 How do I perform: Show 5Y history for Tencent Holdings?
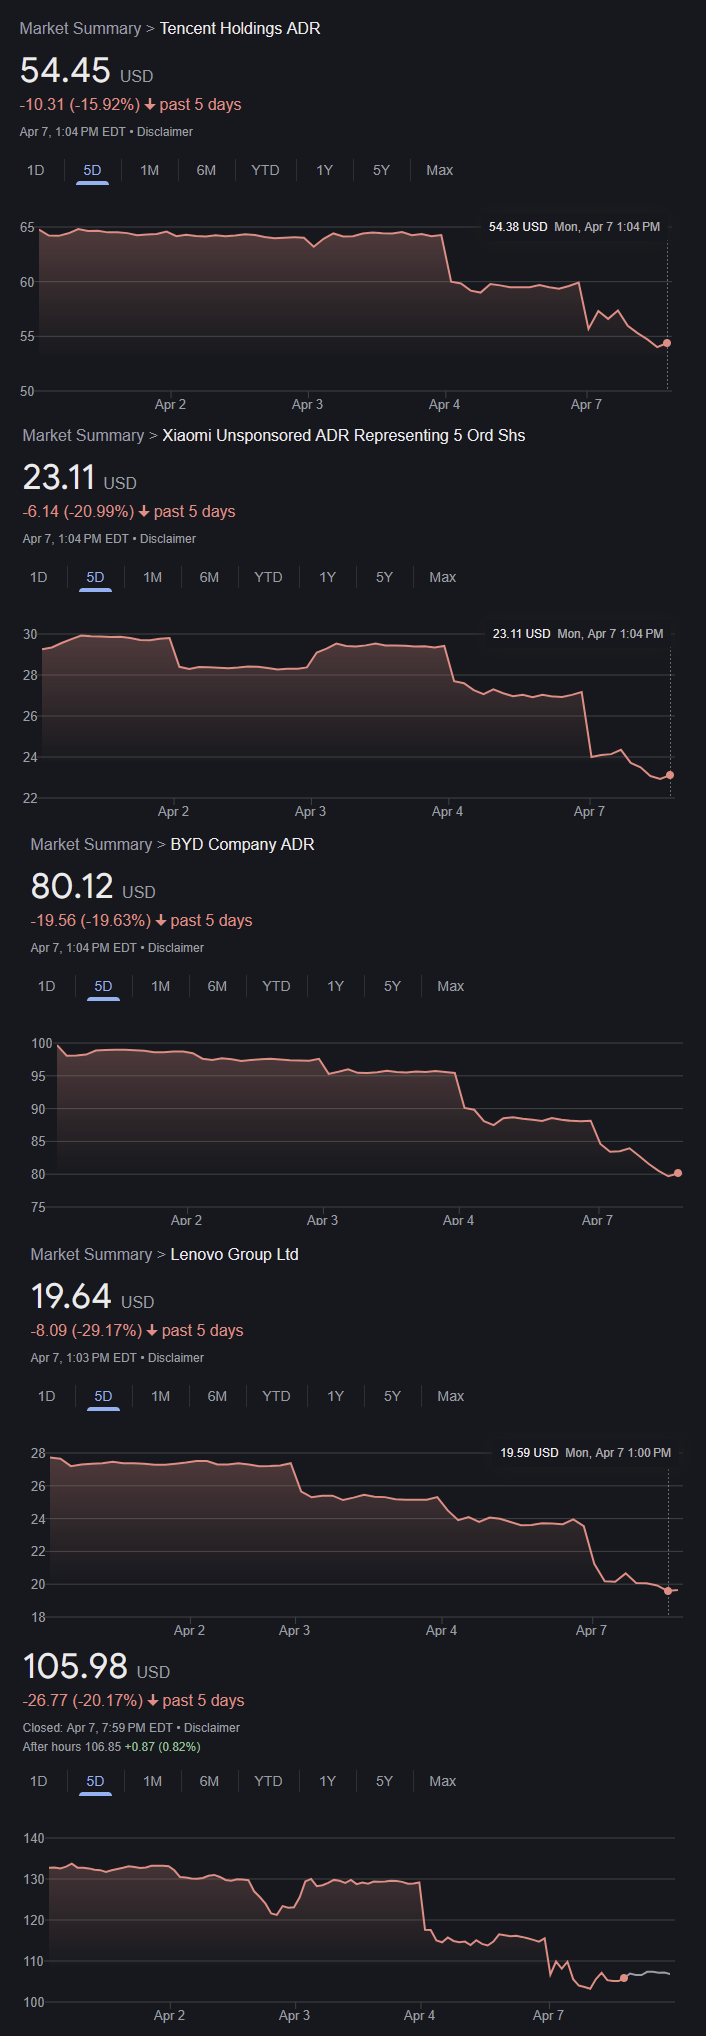[381, 170]
